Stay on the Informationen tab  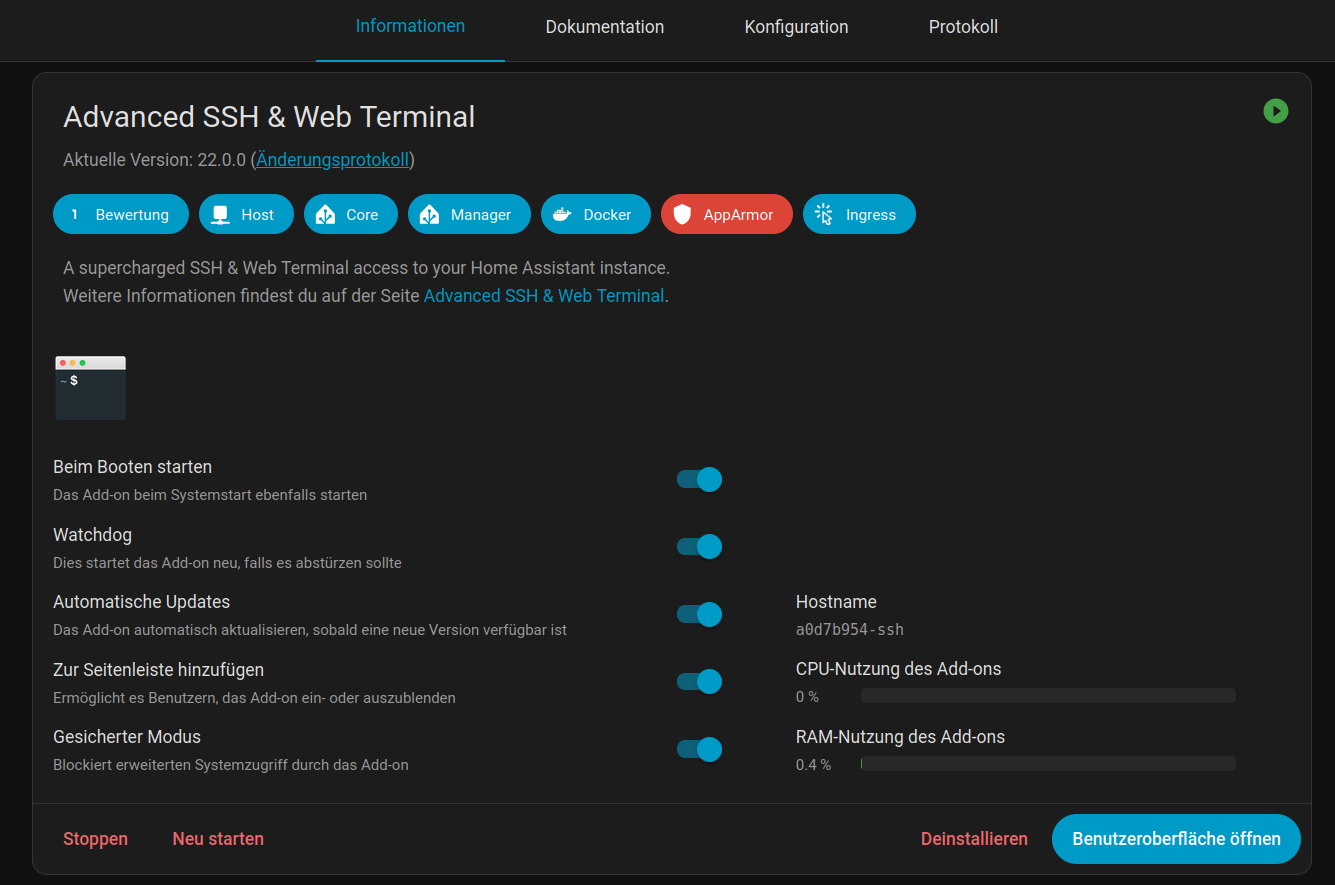[x=410, y=27]
